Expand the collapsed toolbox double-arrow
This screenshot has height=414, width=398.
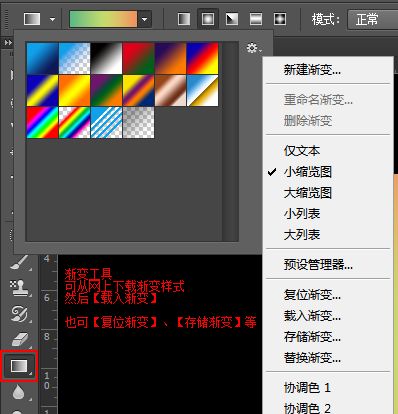point(8,43)
